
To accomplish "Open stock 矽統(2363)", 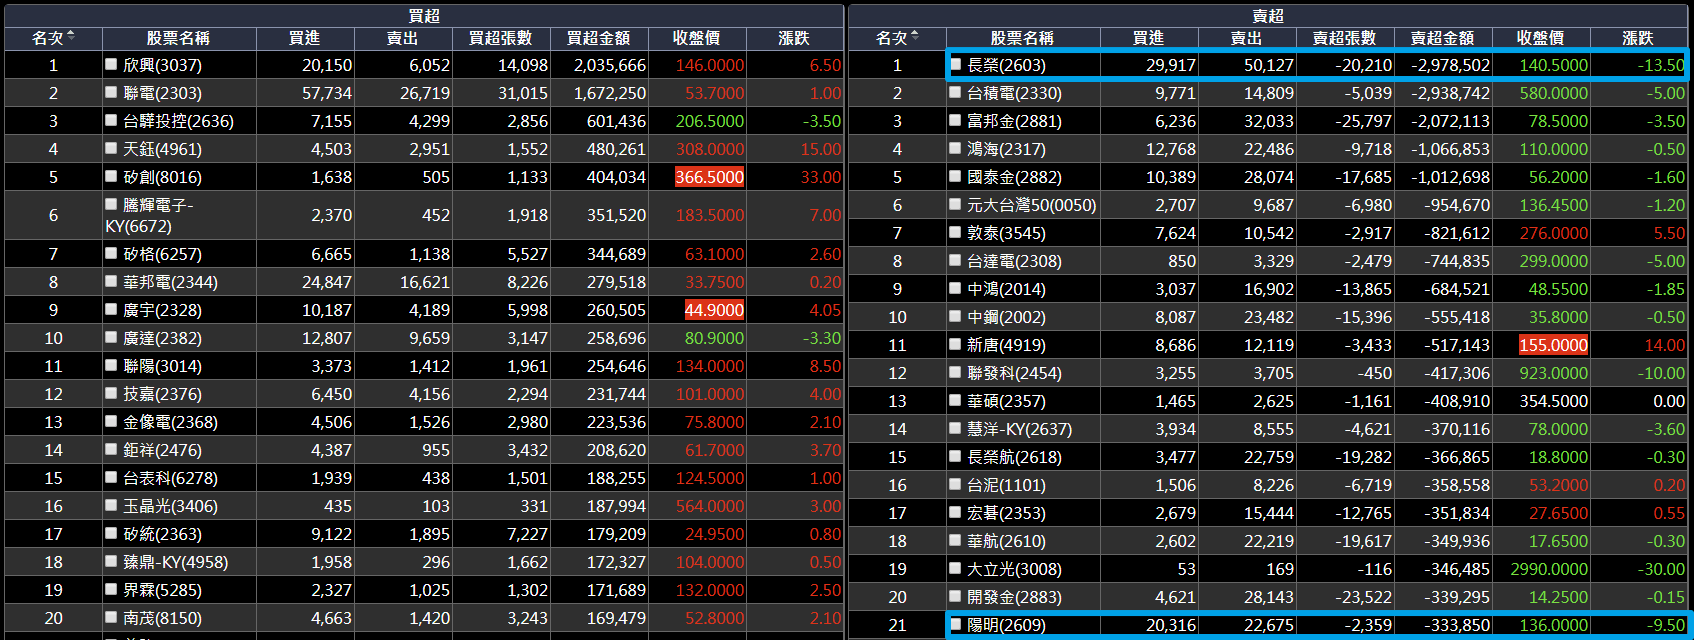I will coord(162,534).
